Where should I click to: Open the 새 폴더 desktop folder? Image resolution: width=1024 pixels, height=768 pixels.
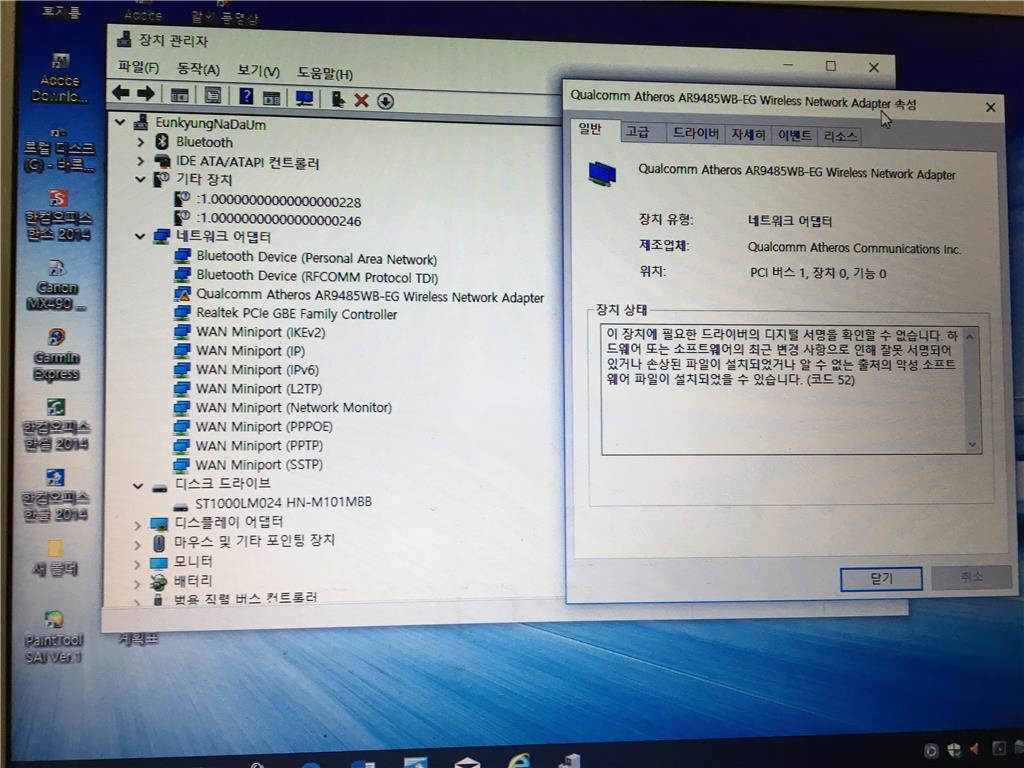pos(56,557)
